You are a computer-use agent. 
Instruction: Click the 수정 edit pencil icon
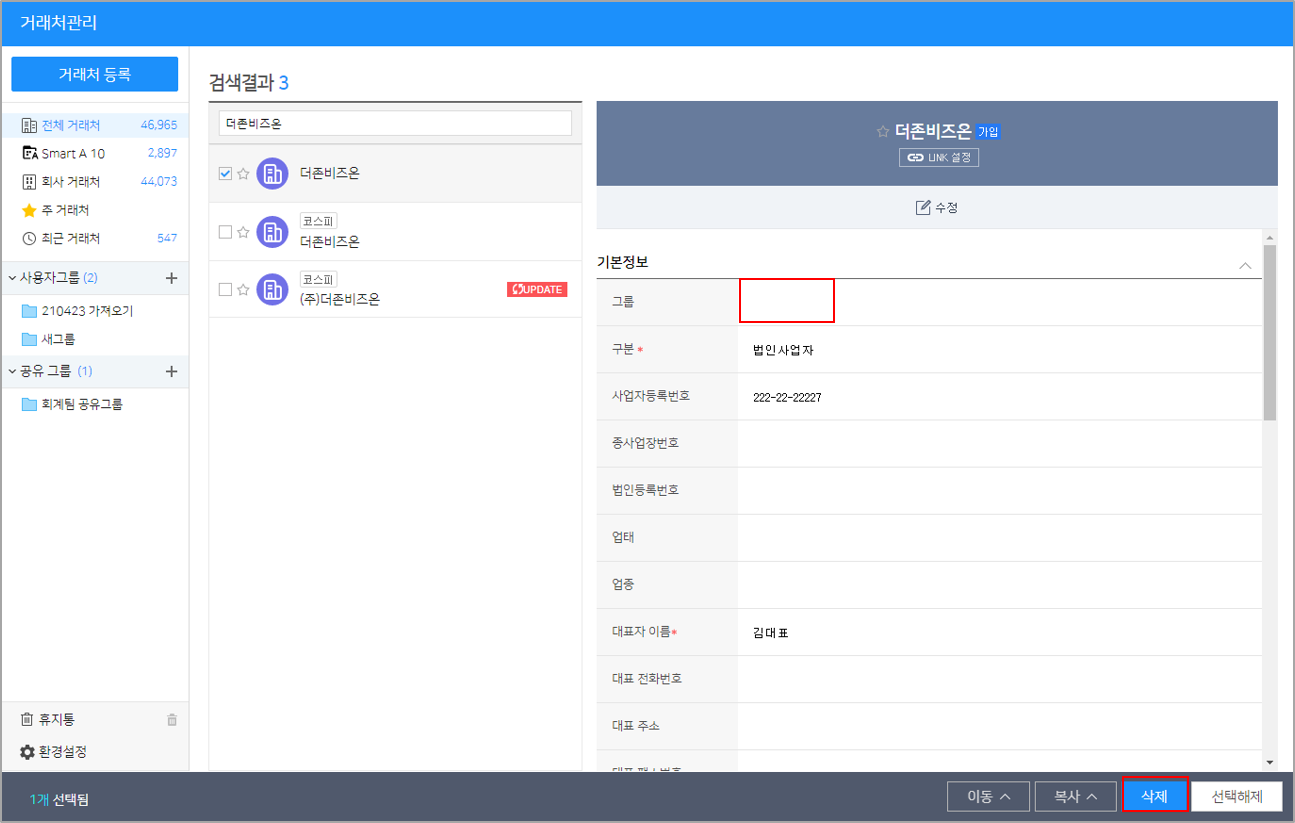tap(923, 208)
